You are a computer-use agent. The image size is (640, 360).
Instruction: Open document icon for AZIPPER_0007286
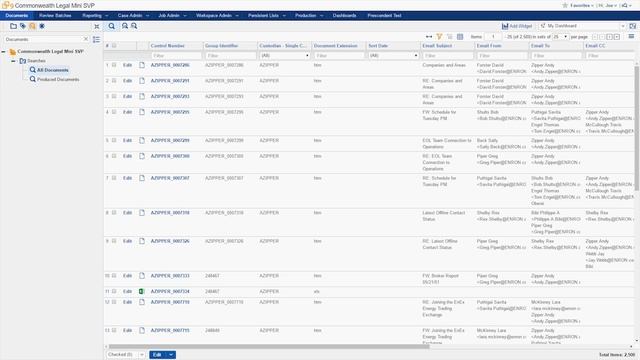coord(142,65)
